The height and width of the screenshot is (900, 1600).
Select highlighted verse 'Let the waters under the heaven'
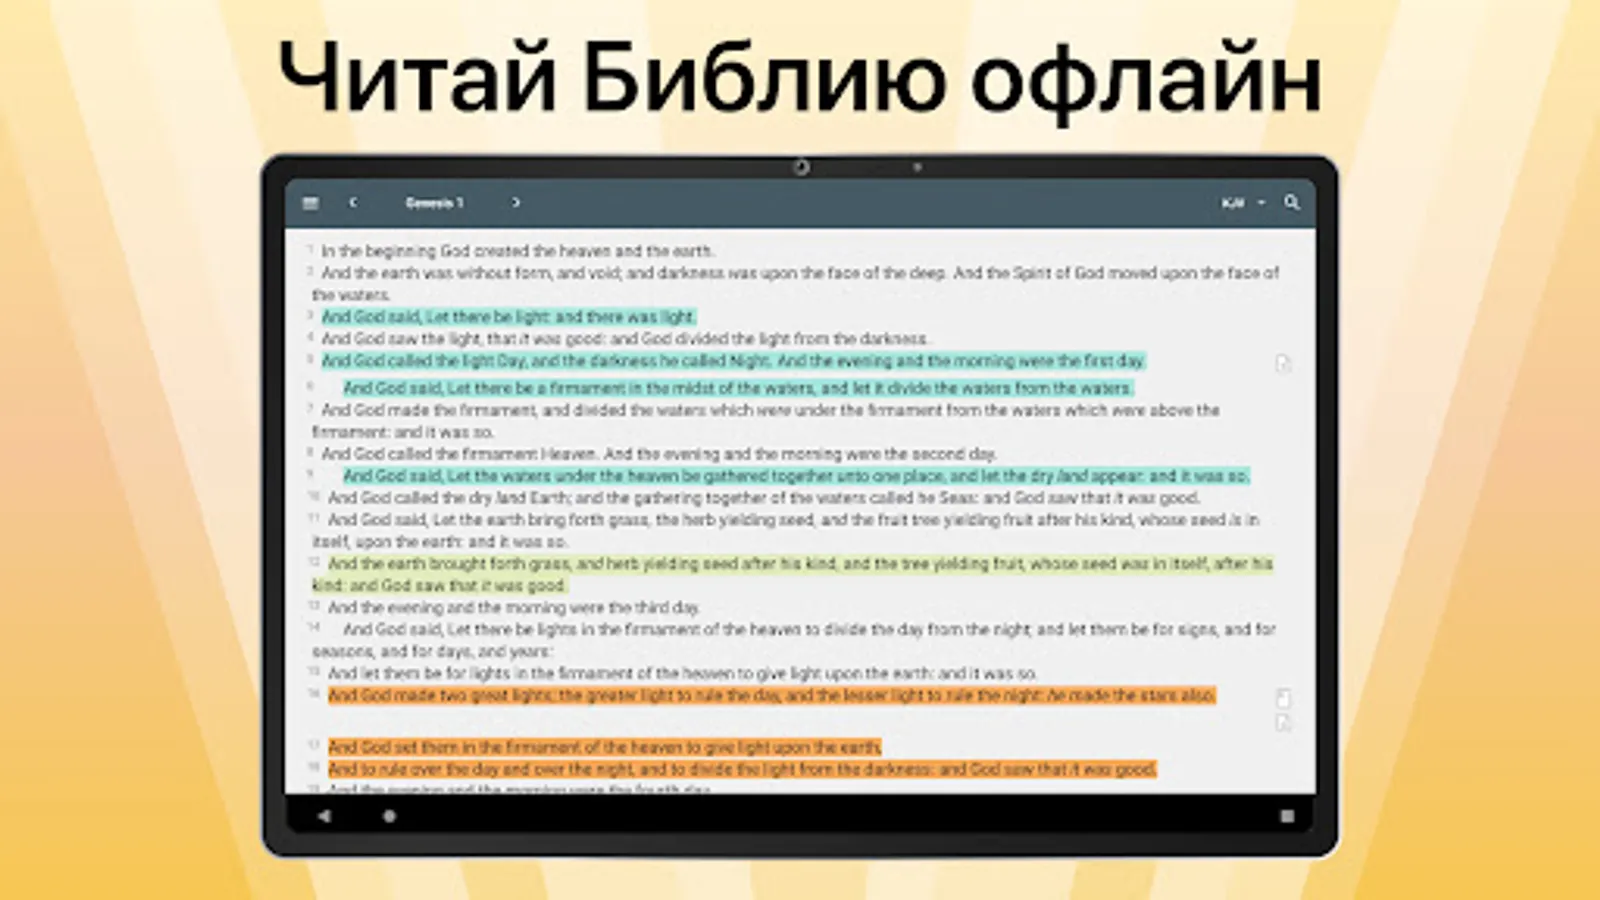tap(796, 476)
